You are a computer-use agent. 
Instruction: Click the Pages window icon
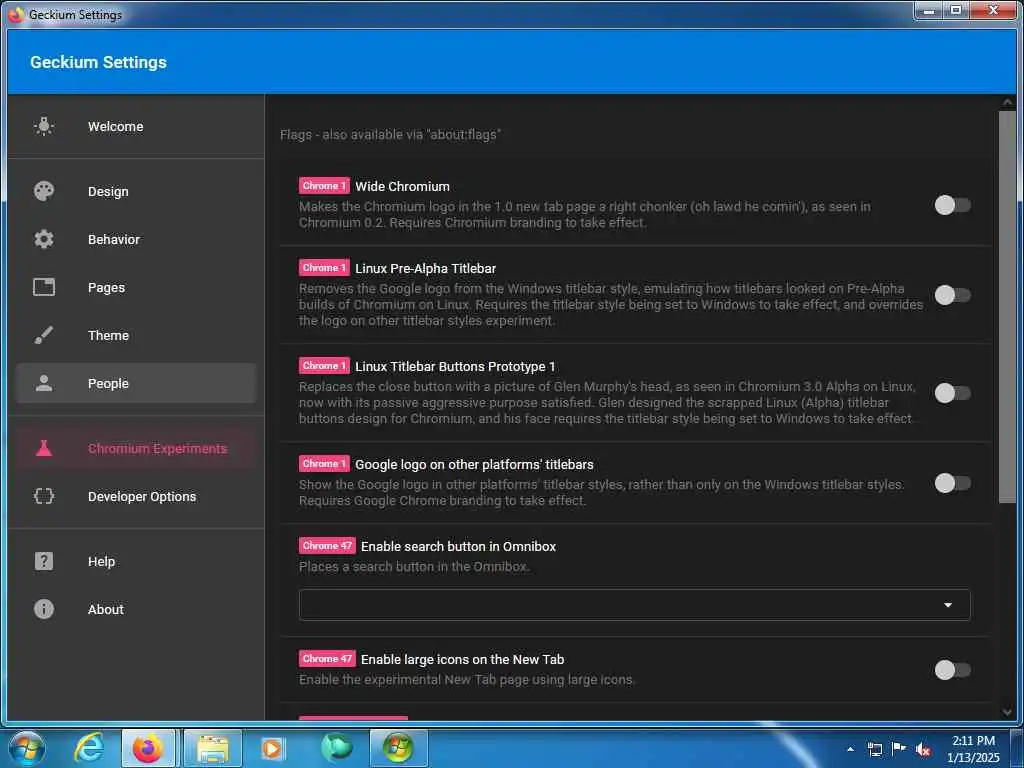(44, 287)
